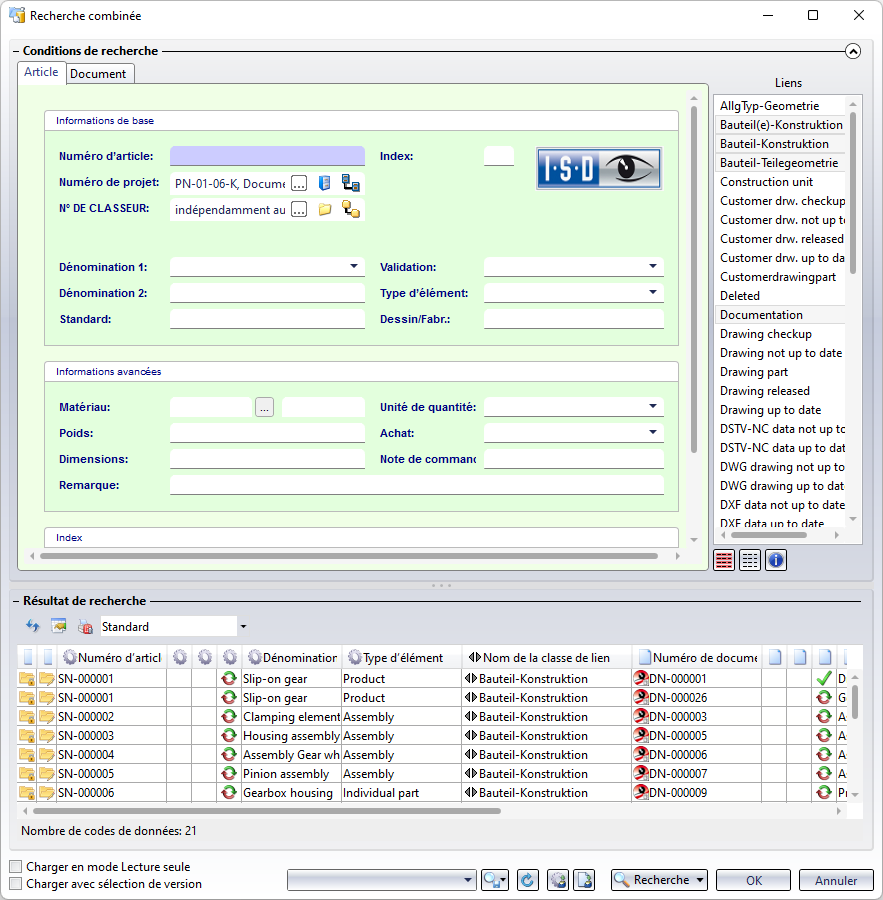The width and height of the screenshot is (883, 900).
Task: Collapse the Conditions de recherche section
Action: (x=852, y=51)
